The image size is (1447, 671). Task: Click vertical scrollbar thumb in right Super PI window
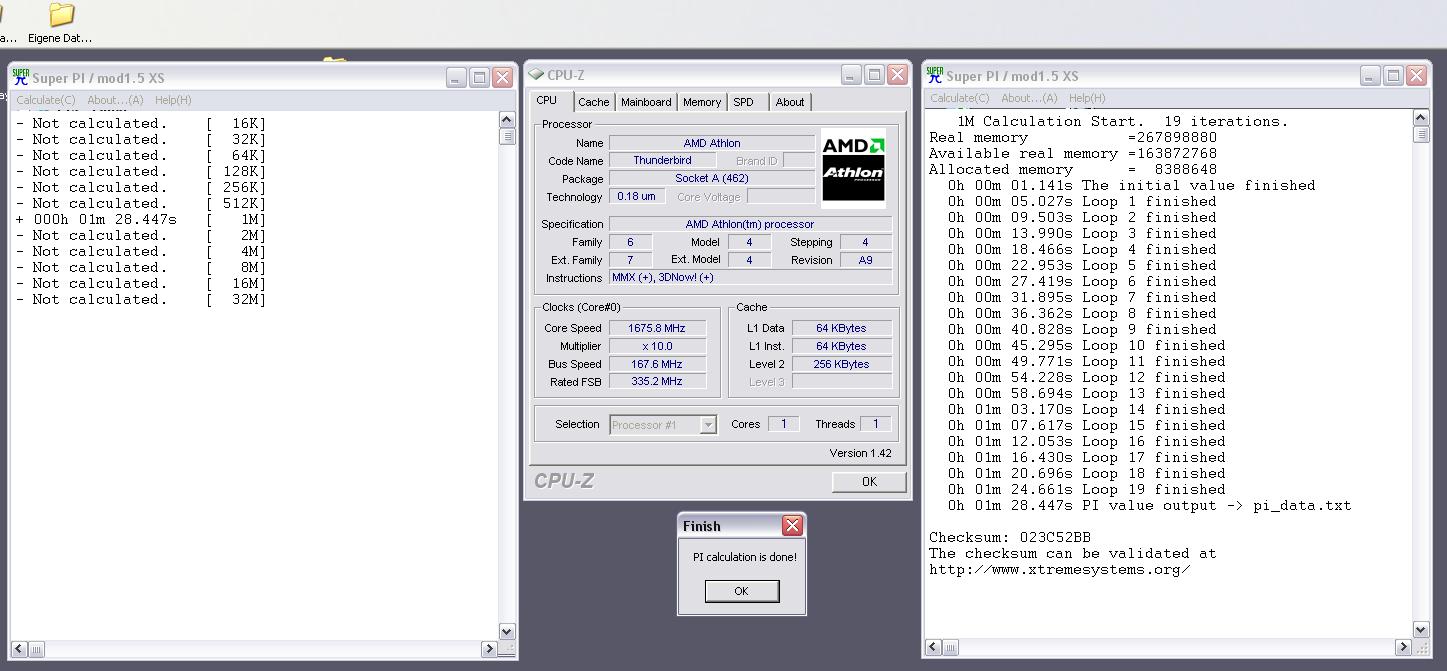(1421, 135)
